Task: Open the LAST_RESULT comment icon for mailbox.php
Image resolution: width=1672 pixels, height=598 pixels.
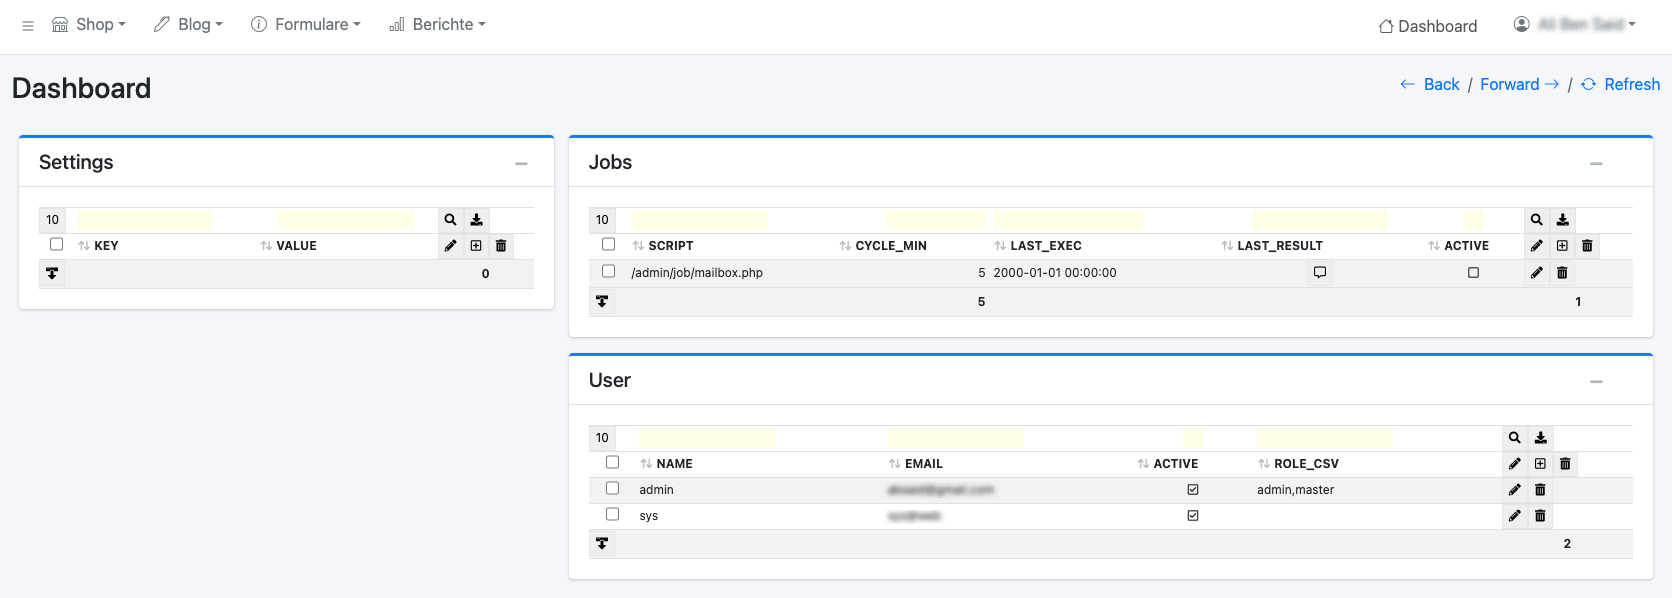Action: [x=1319, y=273]
